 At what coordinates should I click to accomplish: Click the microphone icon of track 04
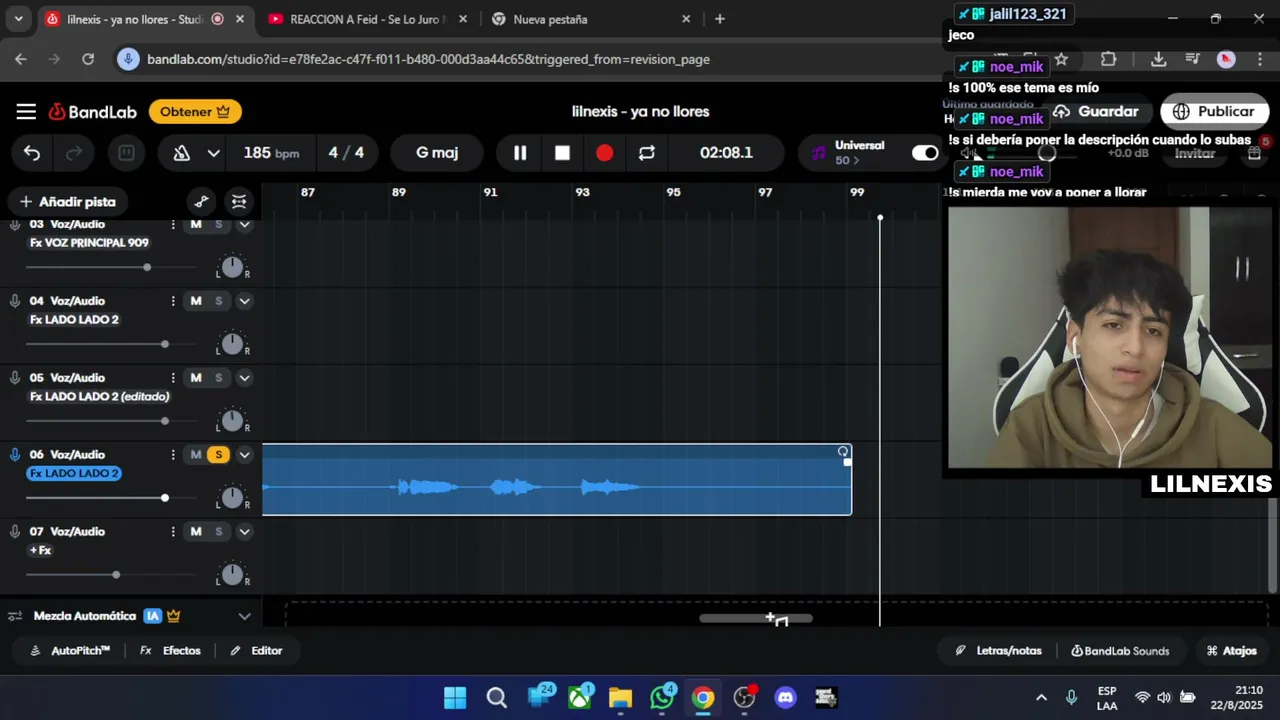pos(15,301)
